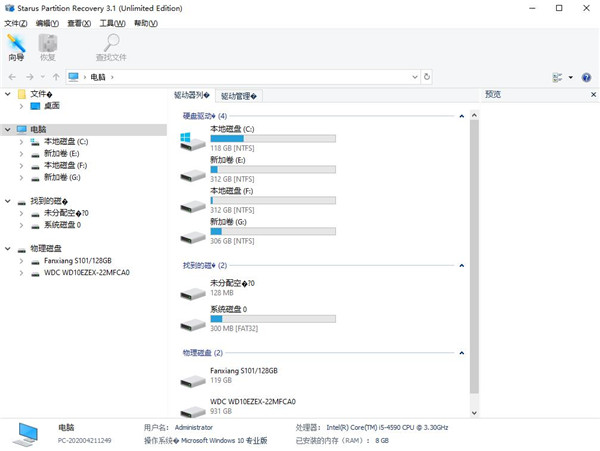Screen dimensions: 600x451
Task: Select Local Disk (C:) drive icon in list
Action: pos(192,141)
